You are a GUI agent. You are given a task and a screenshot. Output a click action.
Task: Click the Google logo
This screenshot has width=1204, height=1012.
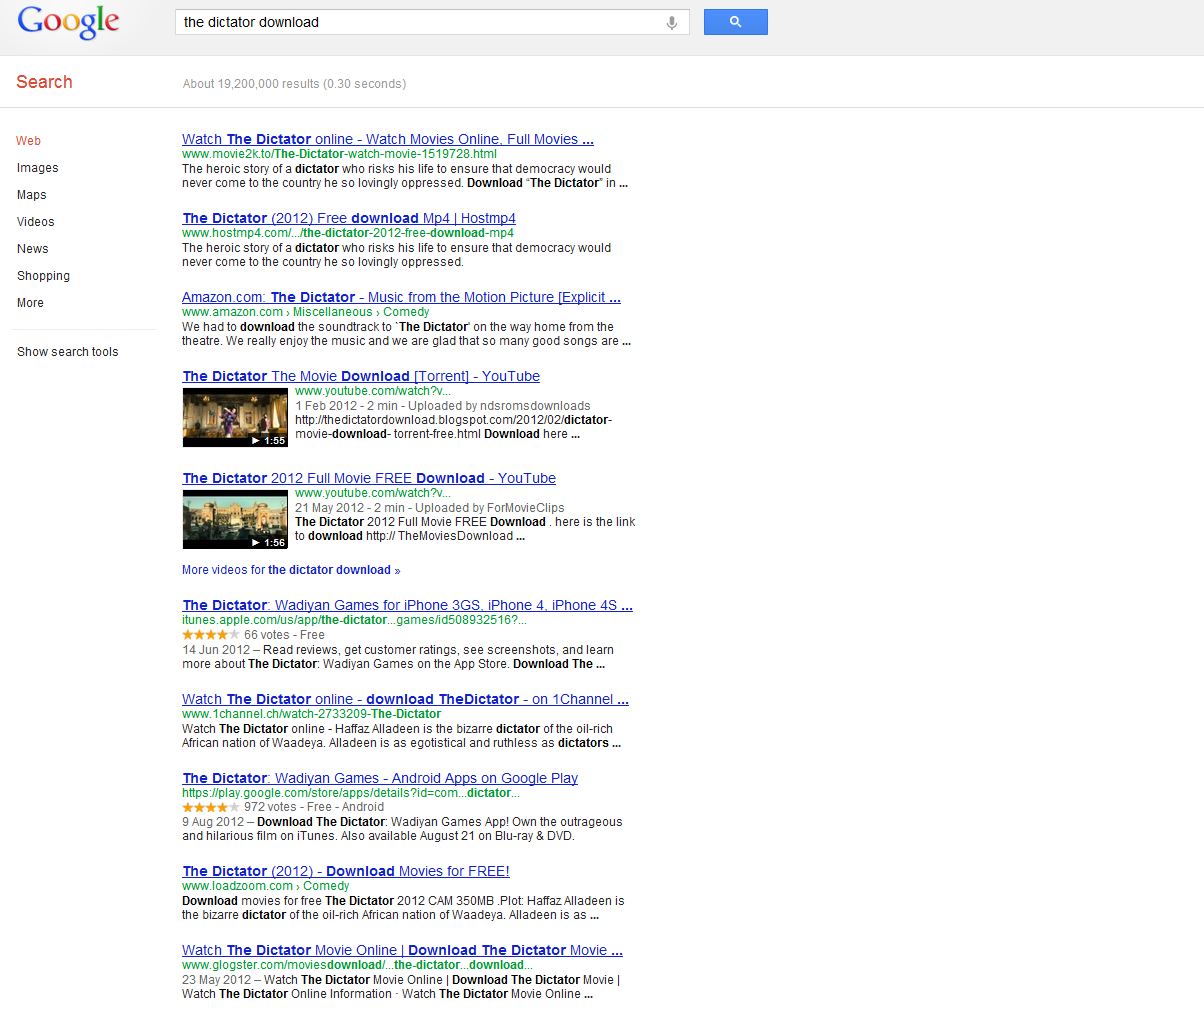[x=68, y=22]
